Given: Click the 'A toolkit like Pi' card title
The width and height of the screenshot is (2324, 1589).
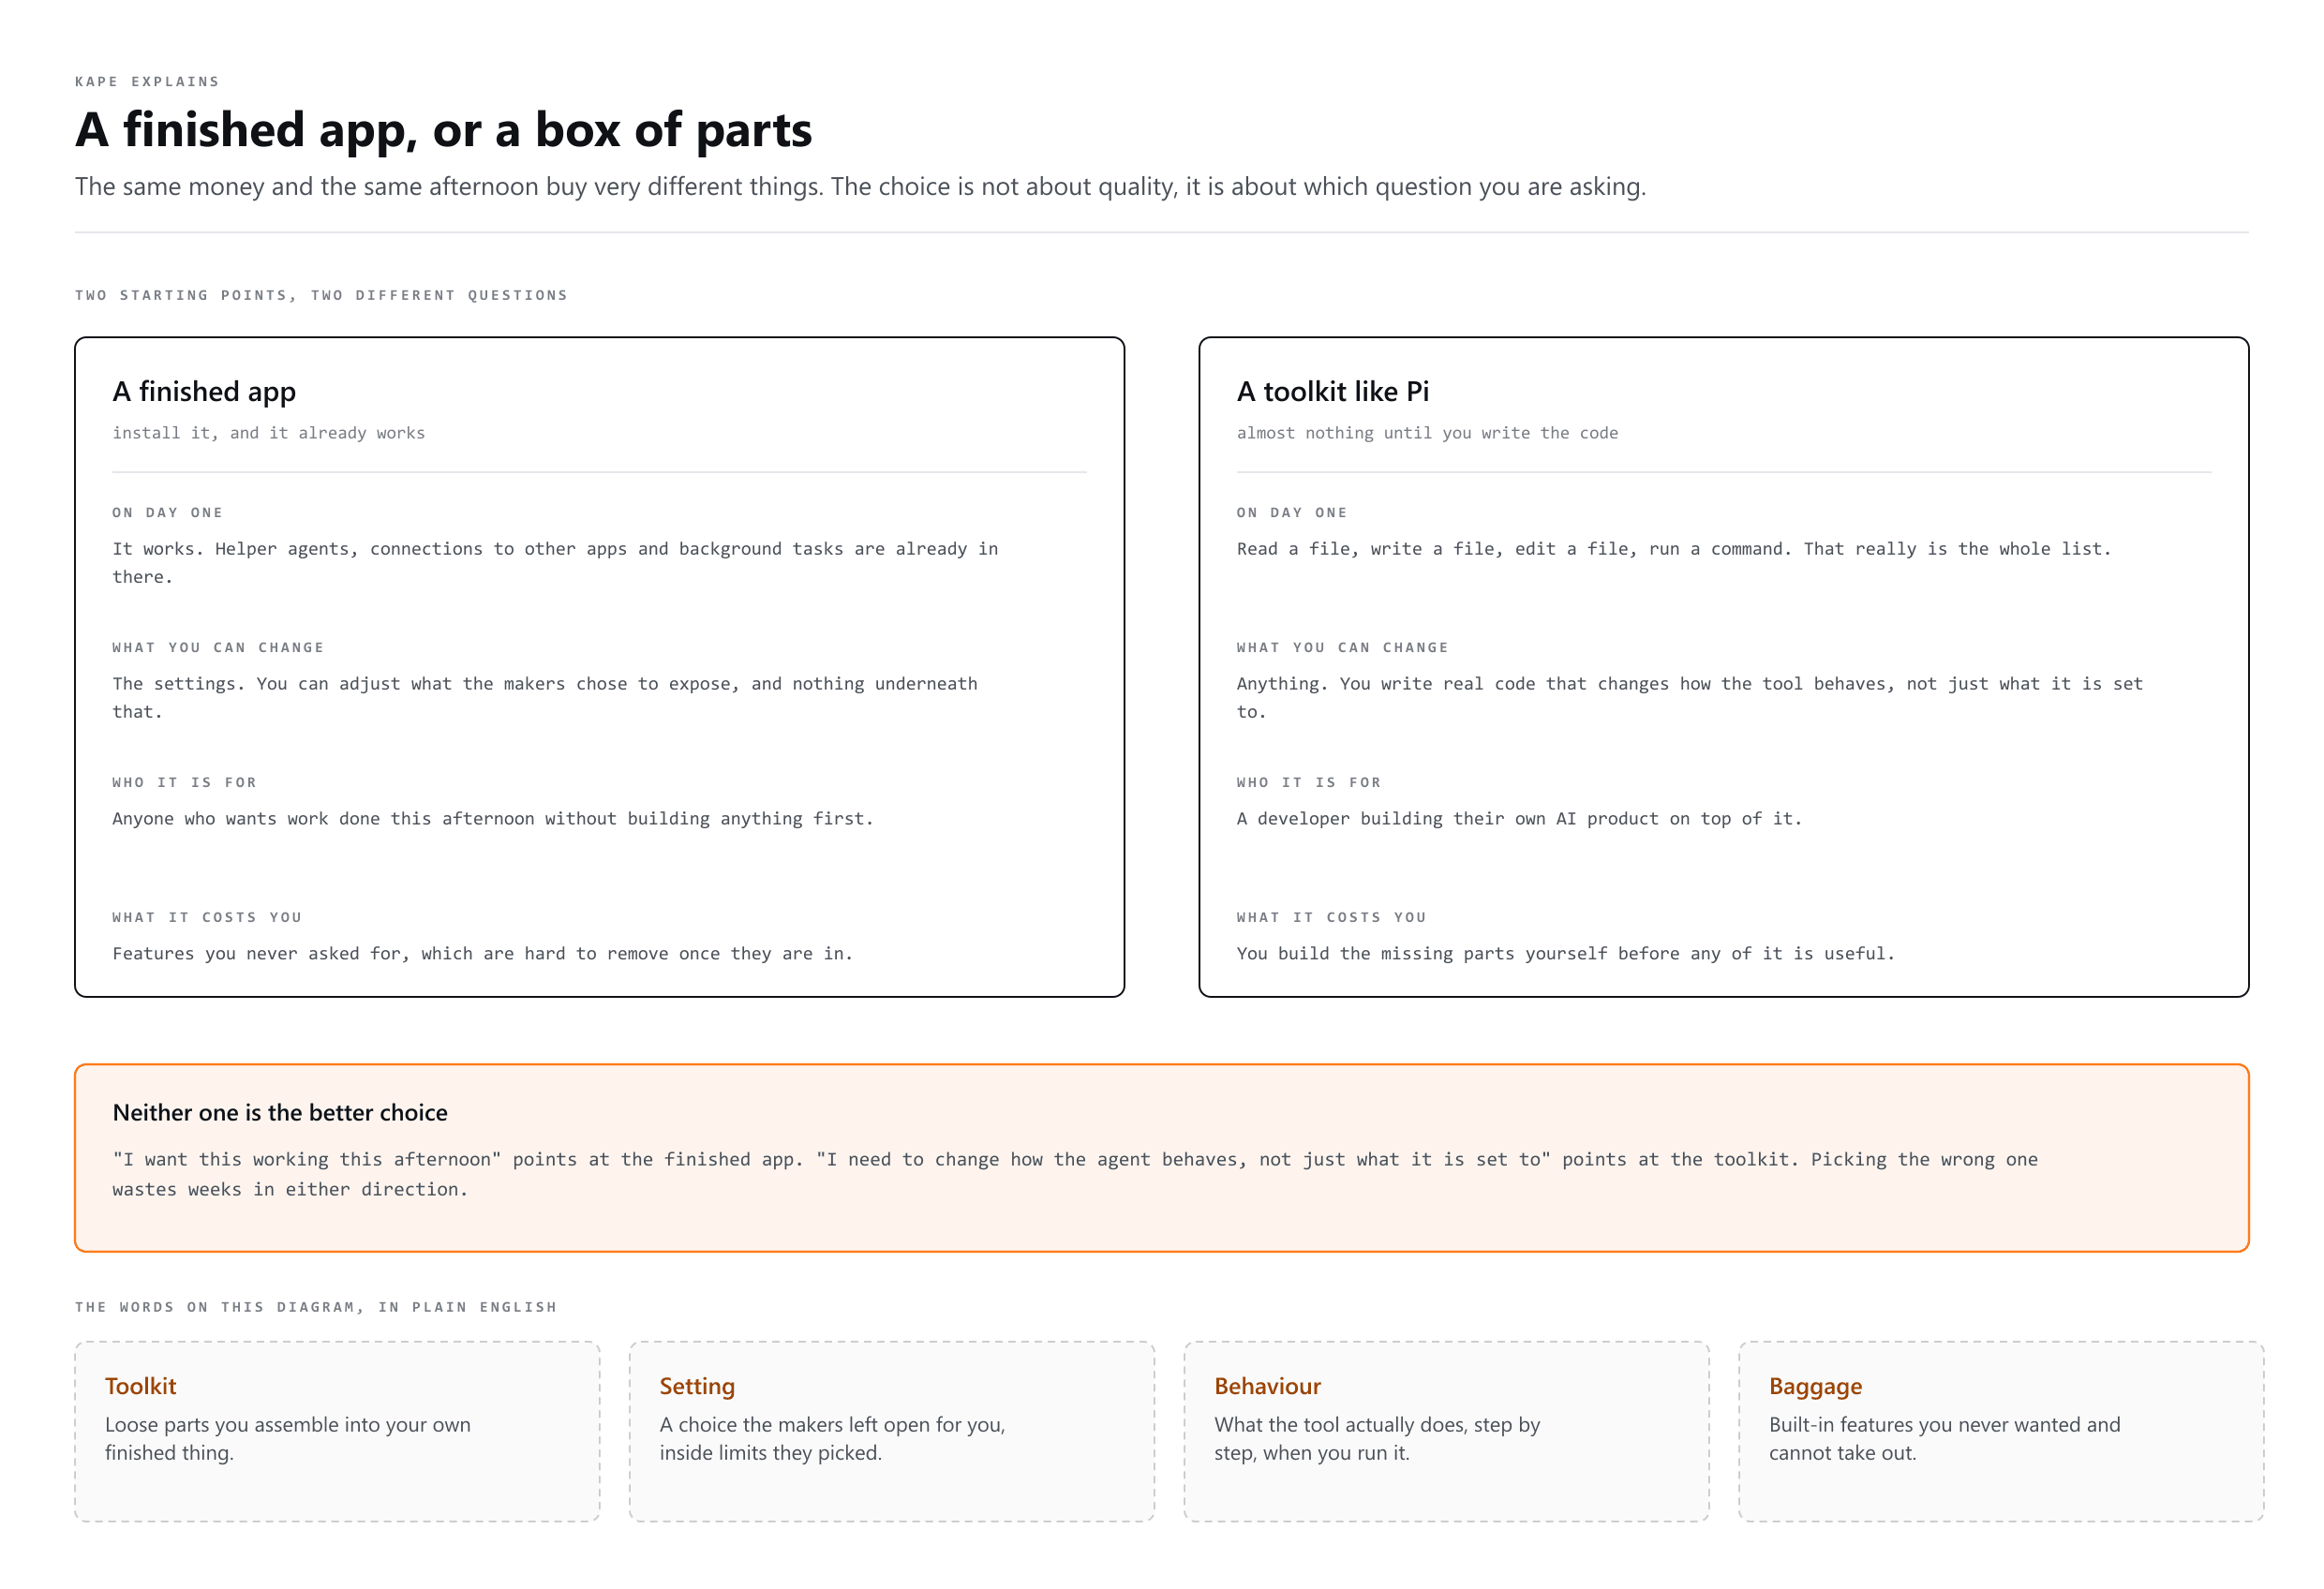Looking at the screenshot, I should point(1333,391).
